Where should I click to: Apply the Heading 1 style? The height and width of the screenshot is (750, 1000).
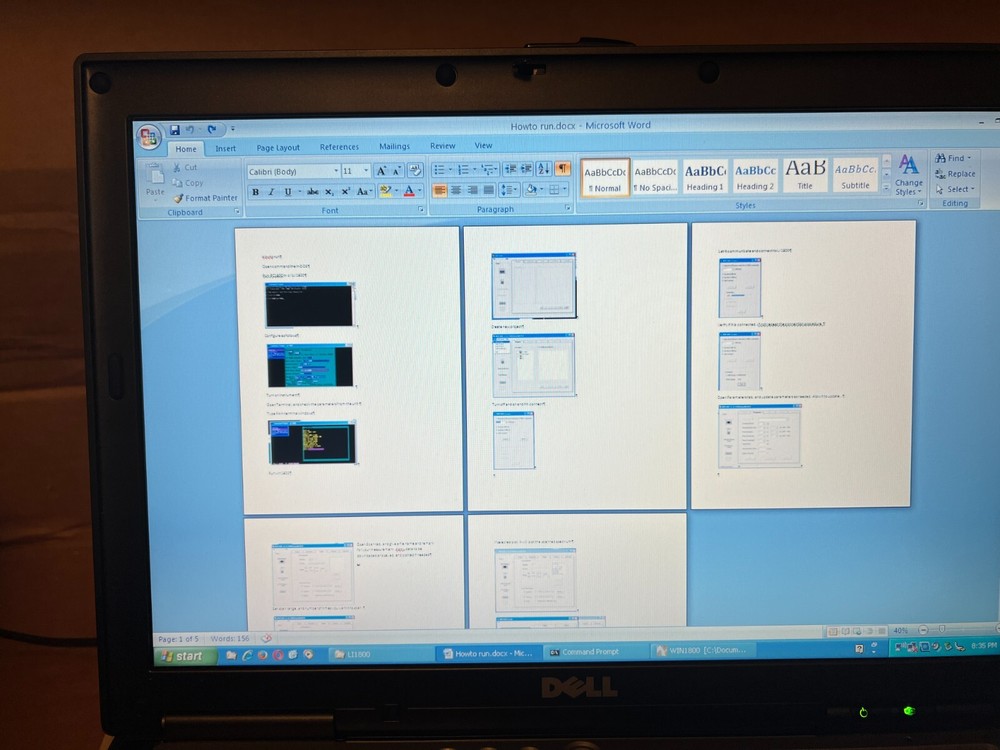(704, 175)
